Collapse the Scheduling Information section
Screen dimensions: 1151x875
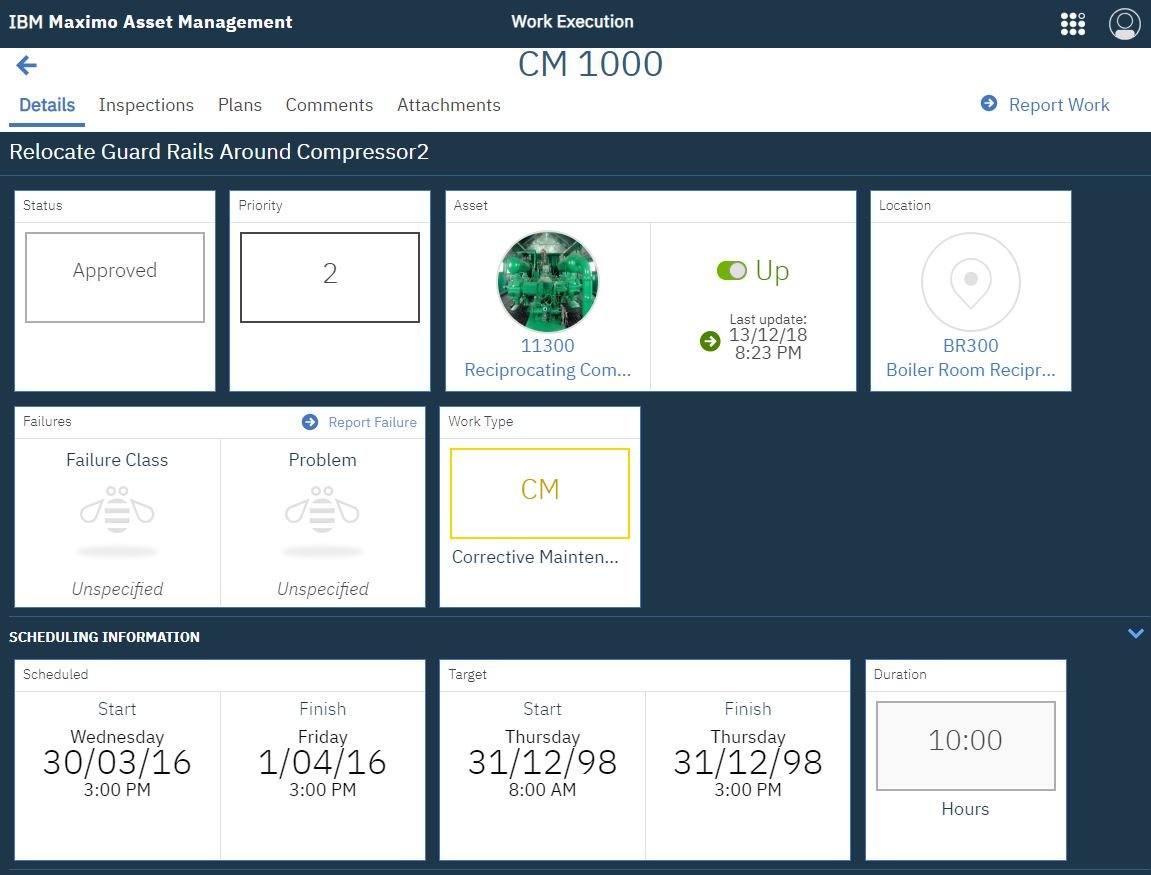tap(1135, 633)
